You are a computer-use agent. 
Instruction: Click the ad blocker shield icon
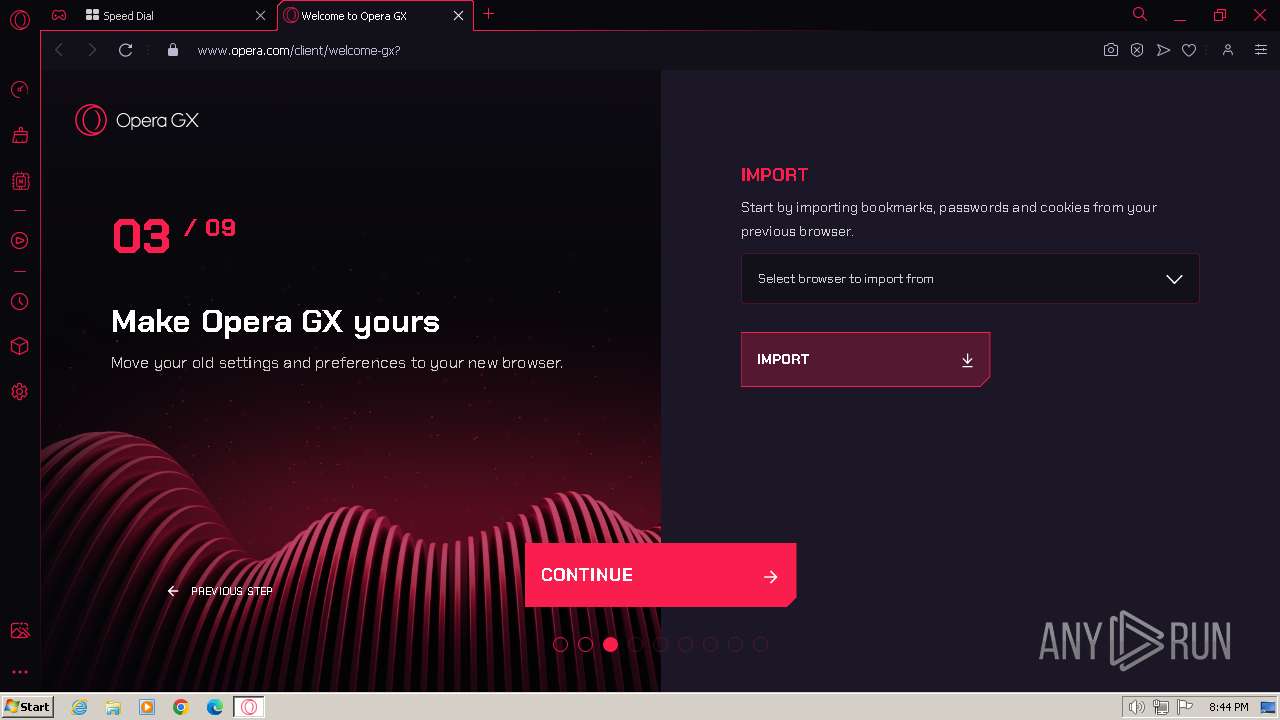pos(1137,50)
